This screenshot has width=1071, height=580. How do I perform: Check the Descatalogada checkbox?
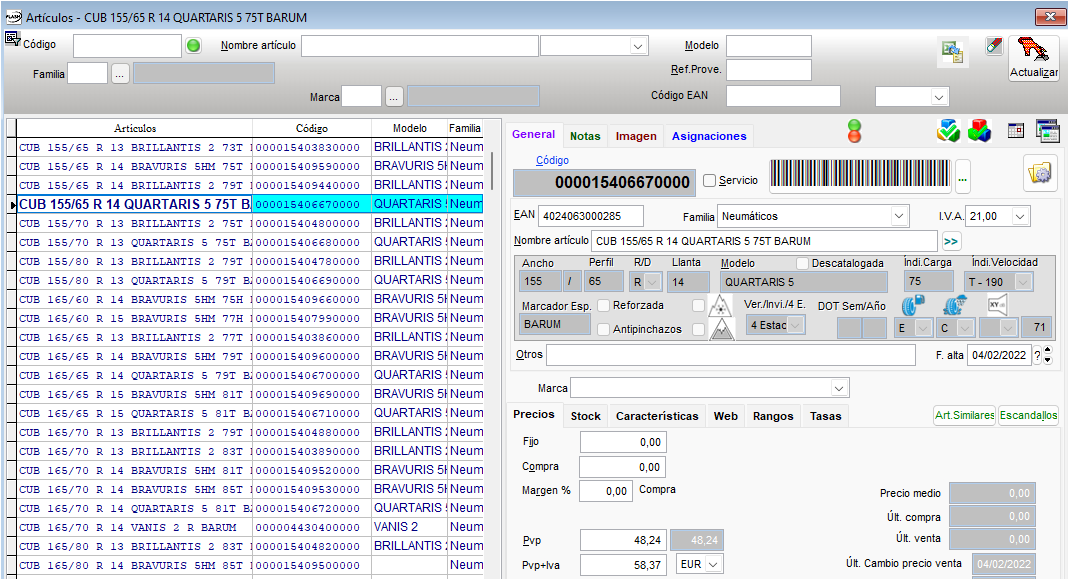(x=802, y=263)
